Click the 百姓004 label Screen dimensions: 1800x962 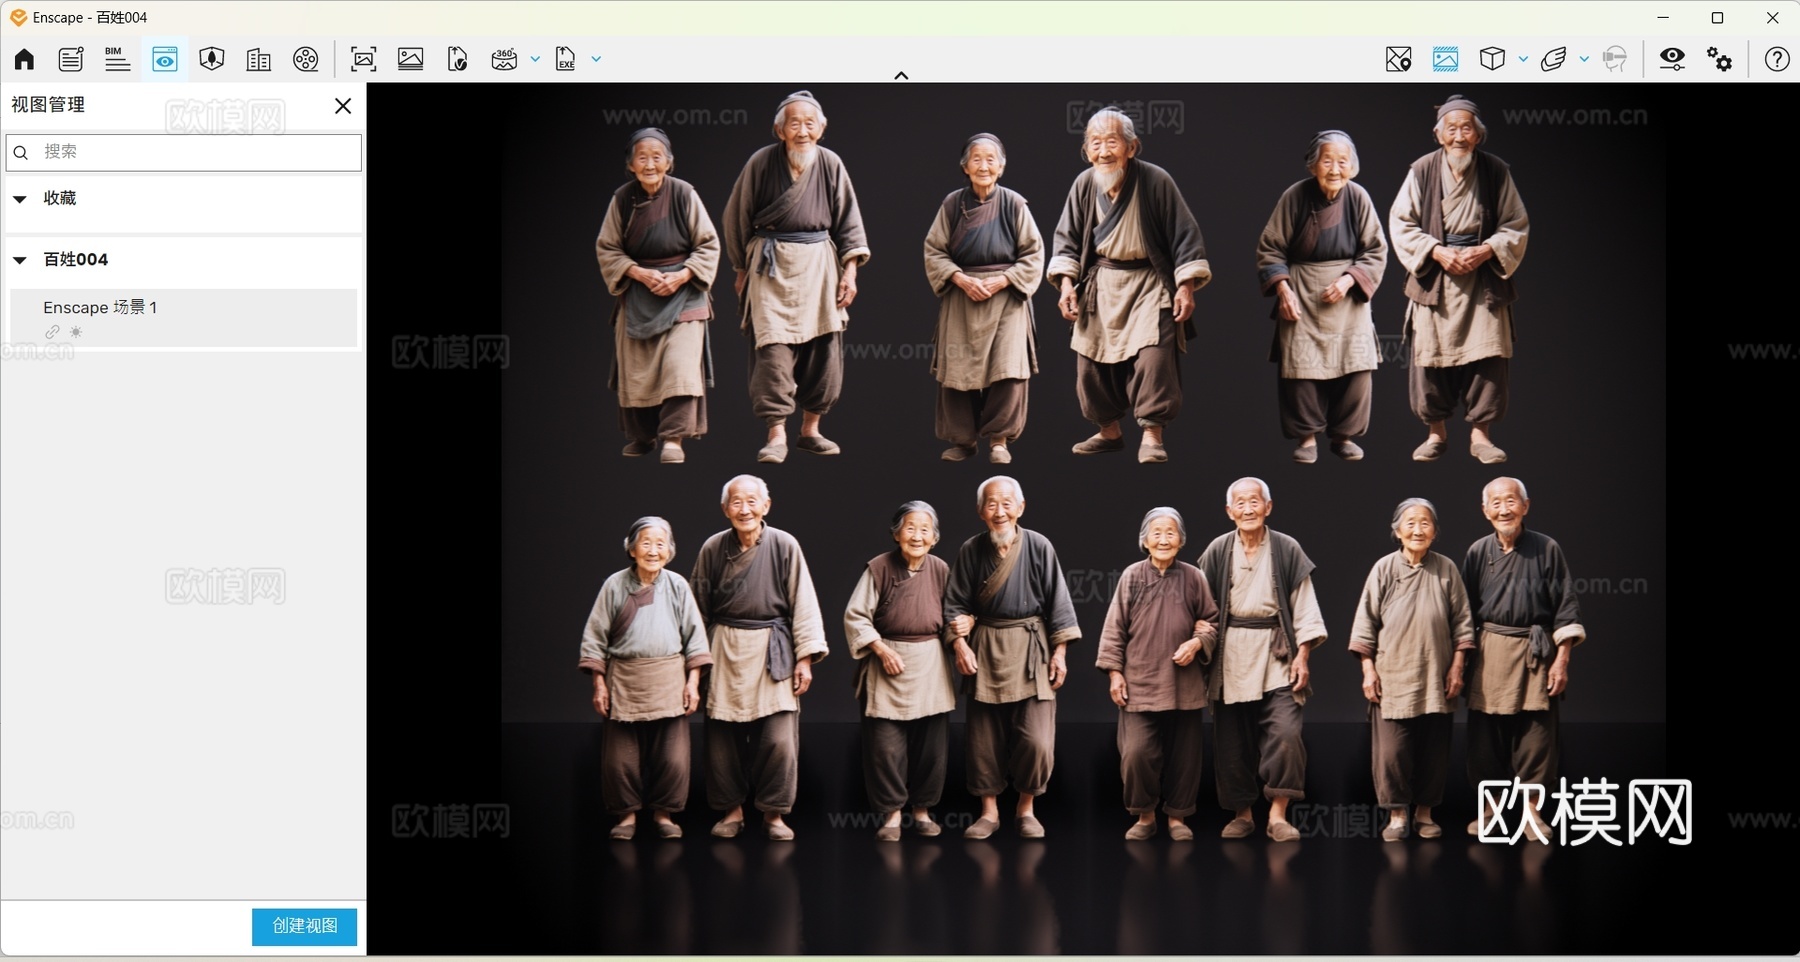coord(76,259)
